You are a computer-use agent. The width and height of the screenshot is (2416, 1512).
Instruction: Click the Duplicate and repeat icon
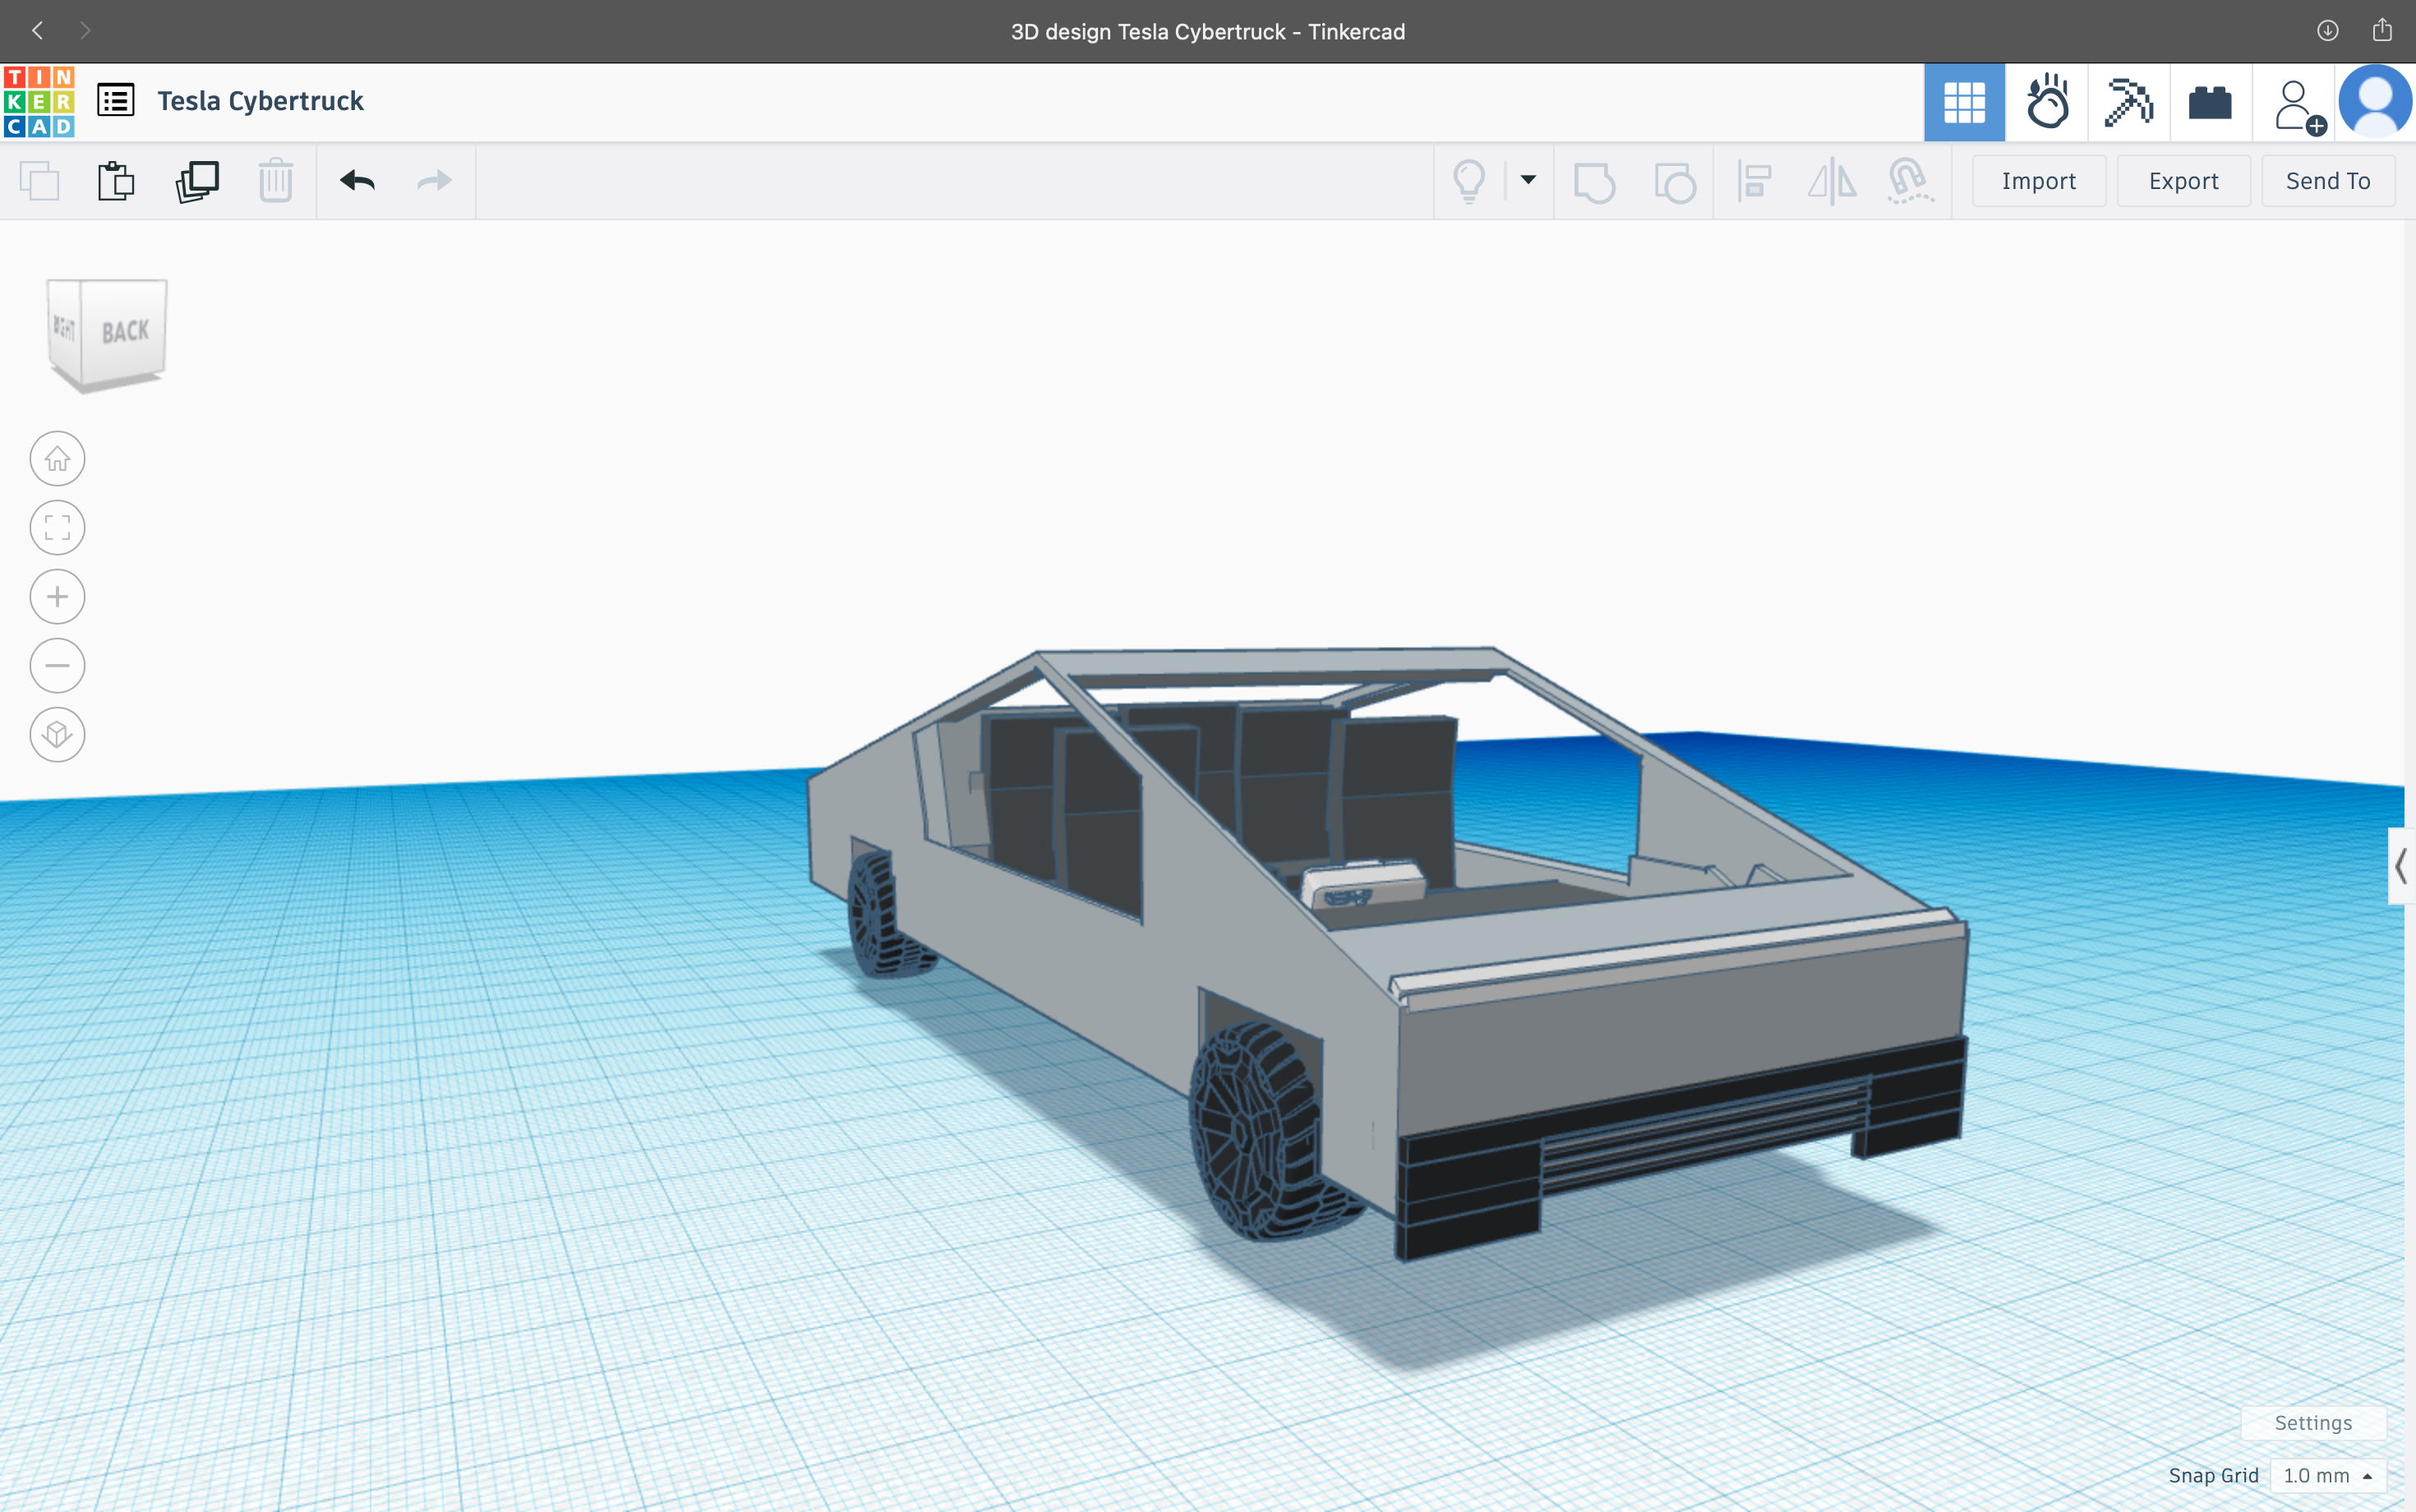coord(197,181)
